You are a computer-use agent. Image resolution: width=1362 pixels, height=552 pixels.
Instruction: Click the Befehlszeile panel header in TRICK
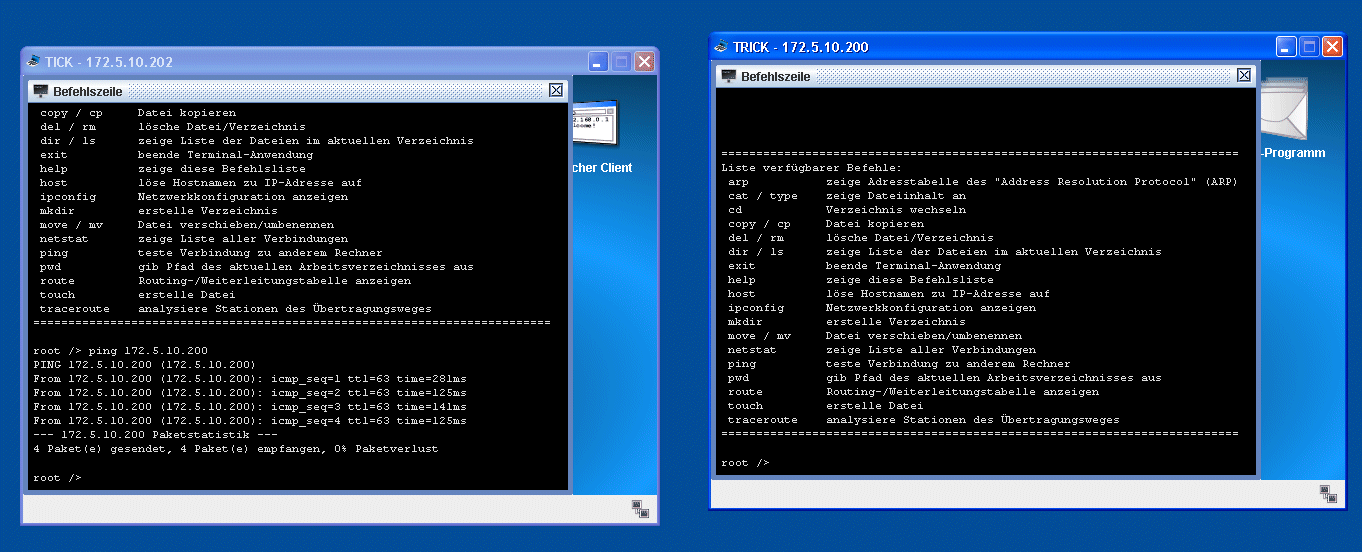tap(985, 76)
